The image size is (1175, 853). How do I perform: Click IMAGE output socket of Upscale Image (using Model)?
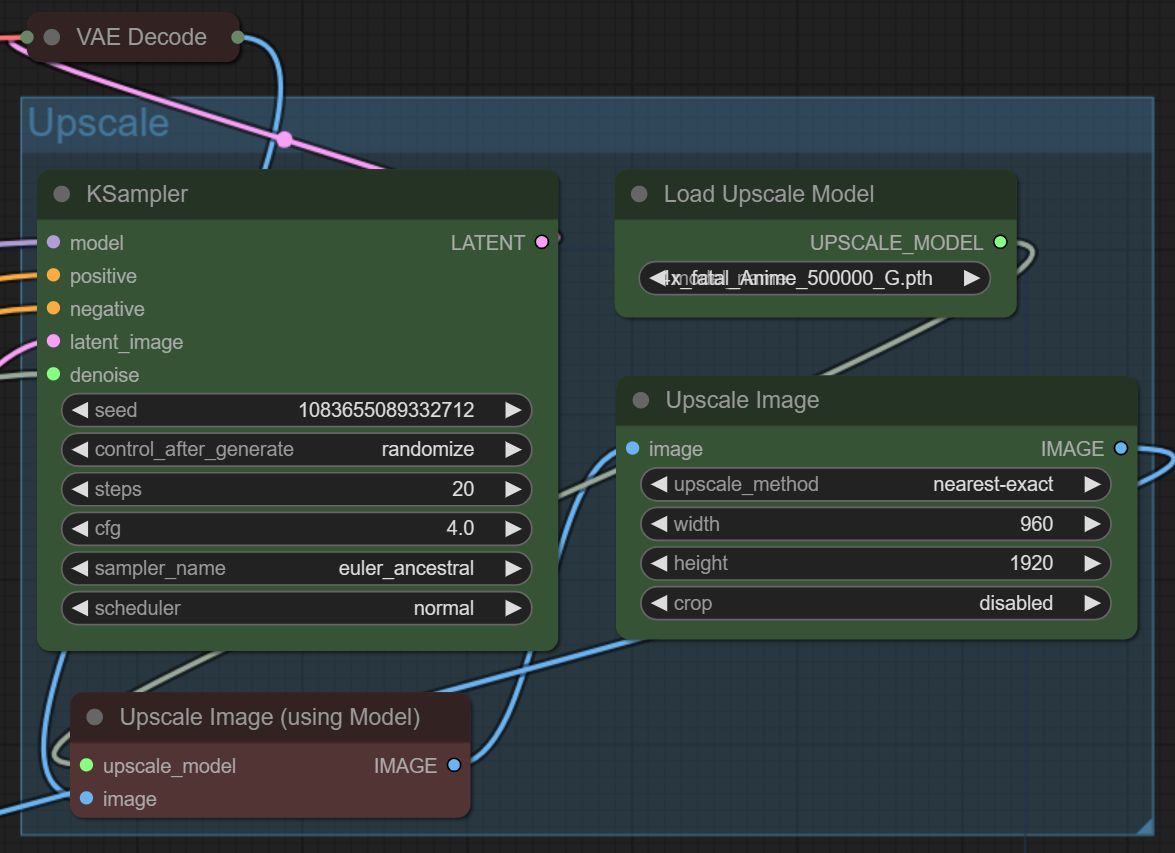454,765
